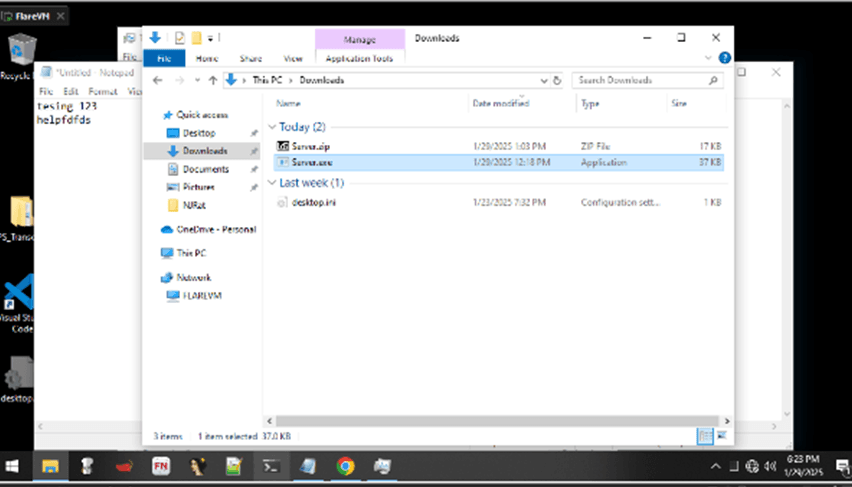Click the Windows Start button
852x487 pixels.
(14, 466)
